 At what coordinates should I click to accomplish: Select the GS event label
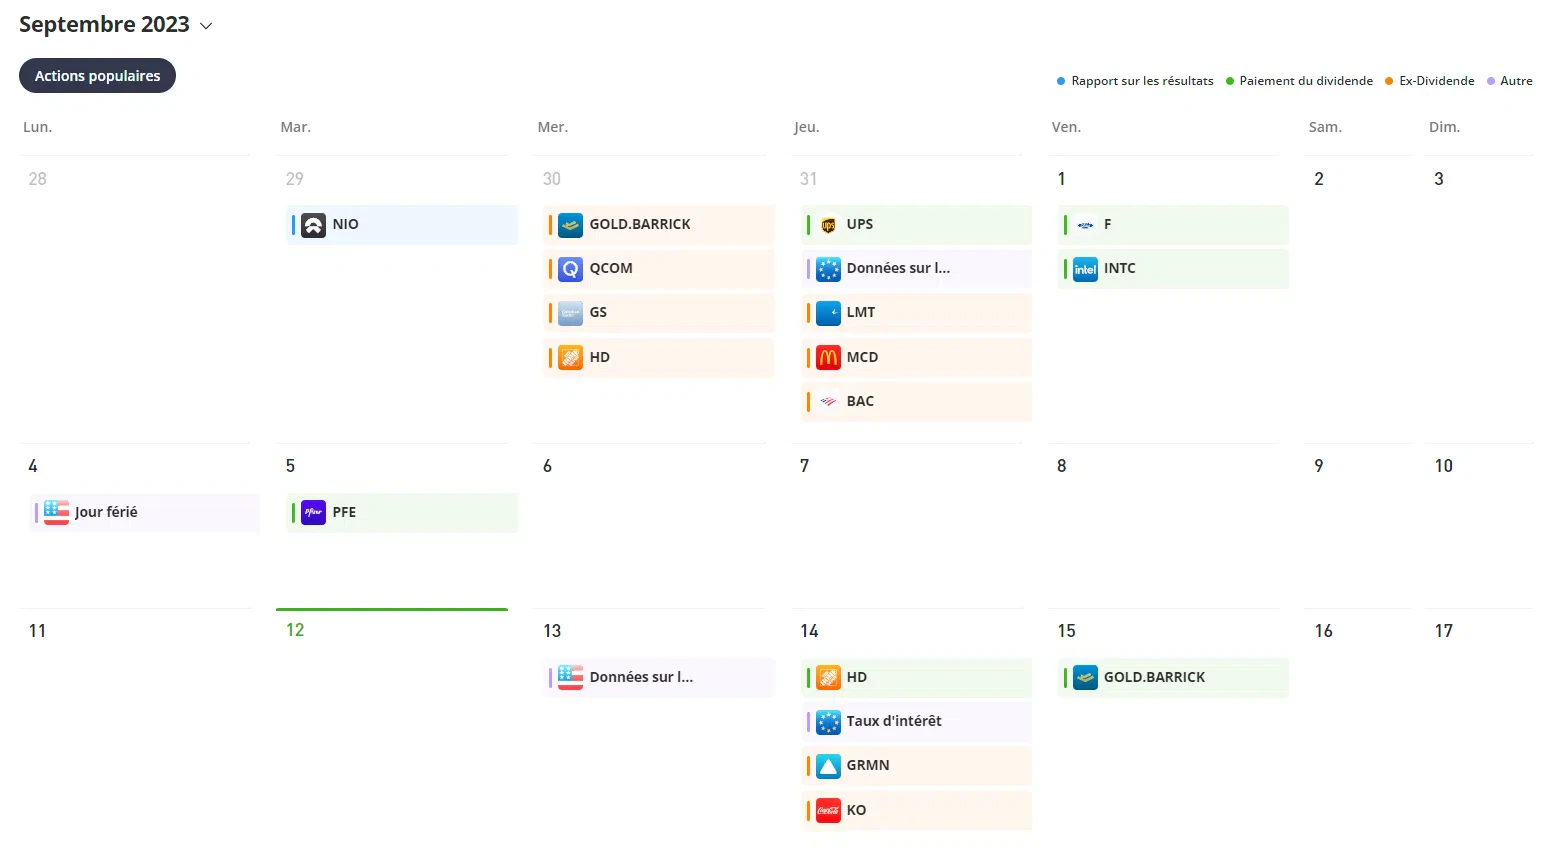coord(598,312)
